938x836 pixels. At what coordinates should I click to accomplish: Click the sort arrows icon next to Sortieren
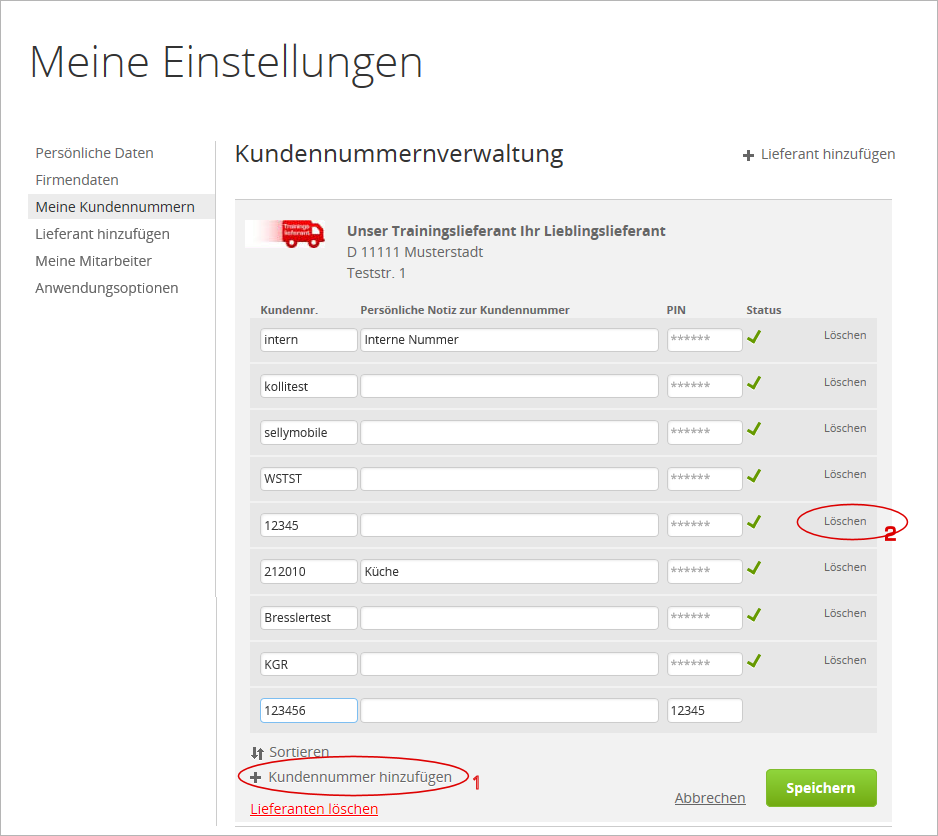coord(254,751)
